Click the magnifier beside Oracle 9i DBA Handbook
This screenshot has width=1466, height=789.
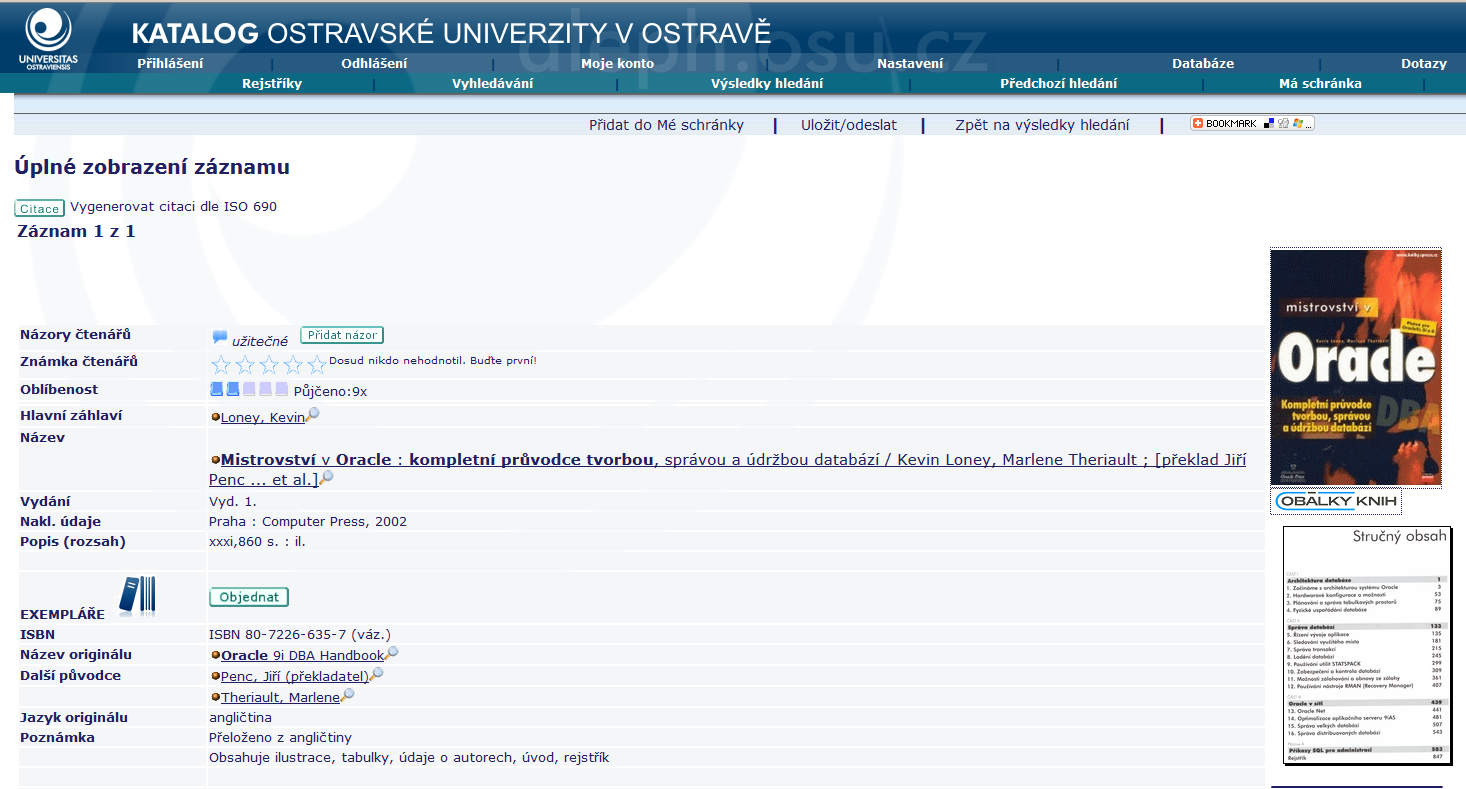392,654
